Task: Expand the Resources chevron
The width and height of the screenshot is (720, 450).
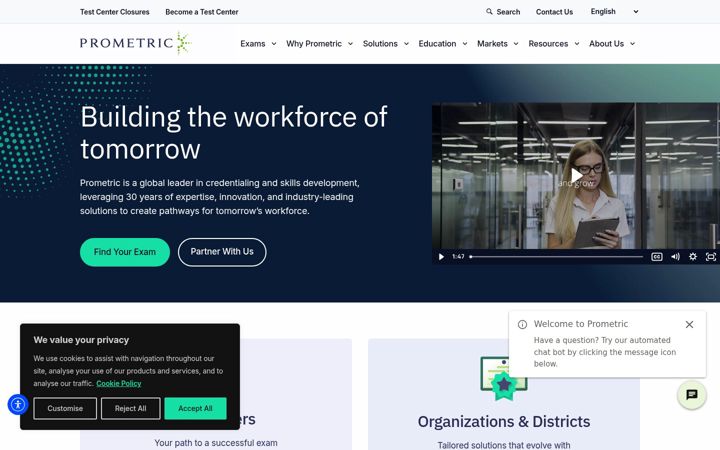Action: [577, 44]
